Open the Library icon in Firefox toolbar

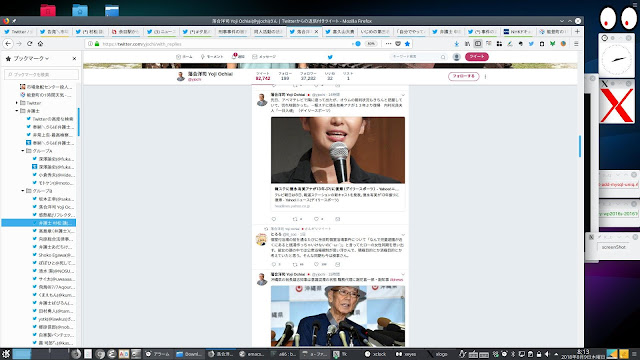467,44
